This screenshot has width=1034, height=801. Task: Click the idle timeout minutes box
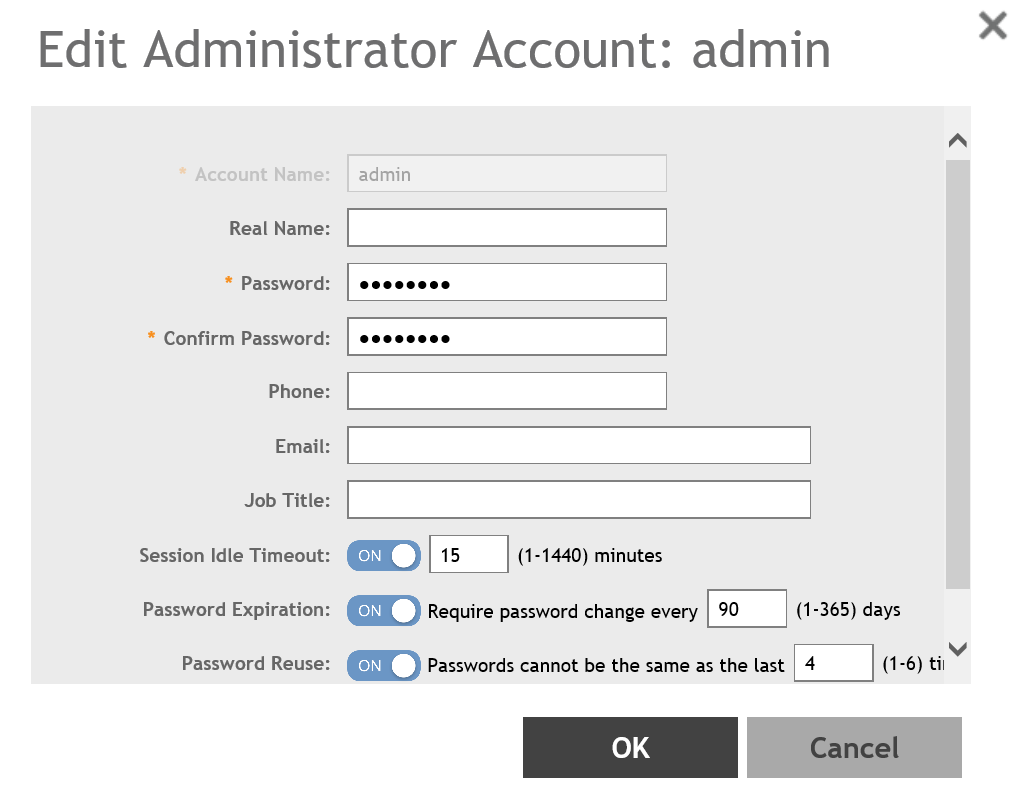[469, 555]
